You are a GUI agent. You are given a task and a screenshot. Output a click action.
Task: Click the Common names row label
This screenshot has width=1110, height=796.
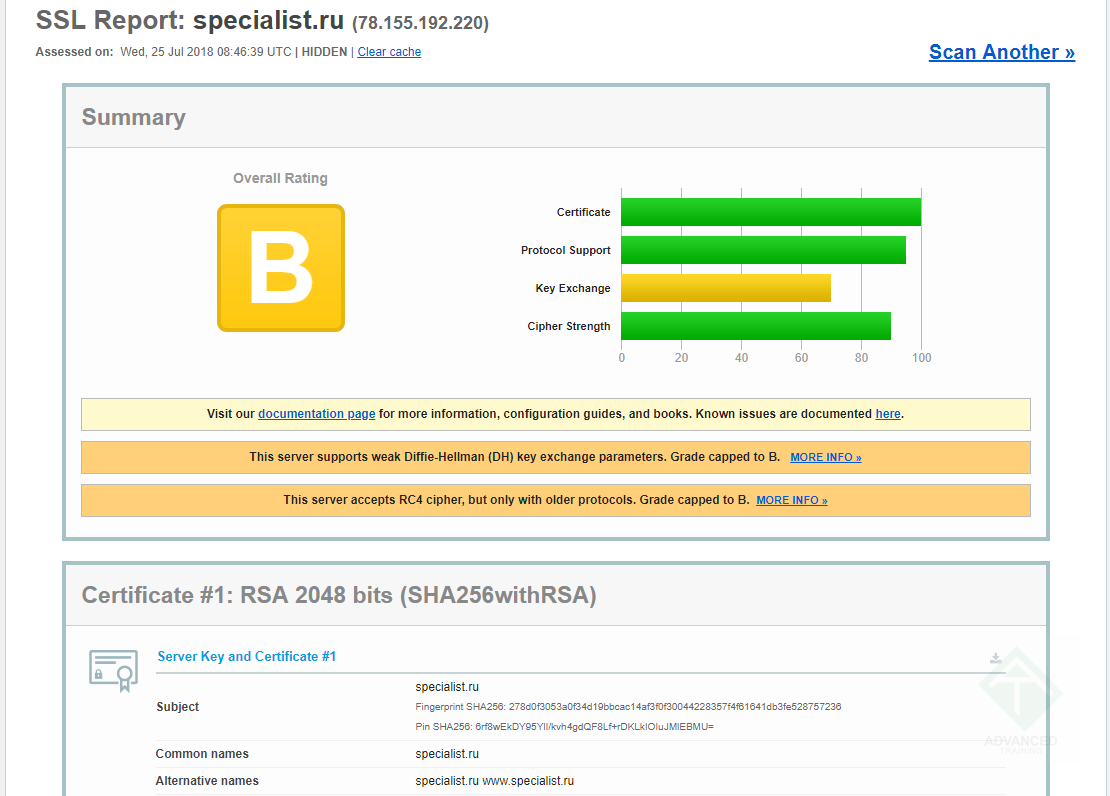pyautogui.click(x=202, y=754)
